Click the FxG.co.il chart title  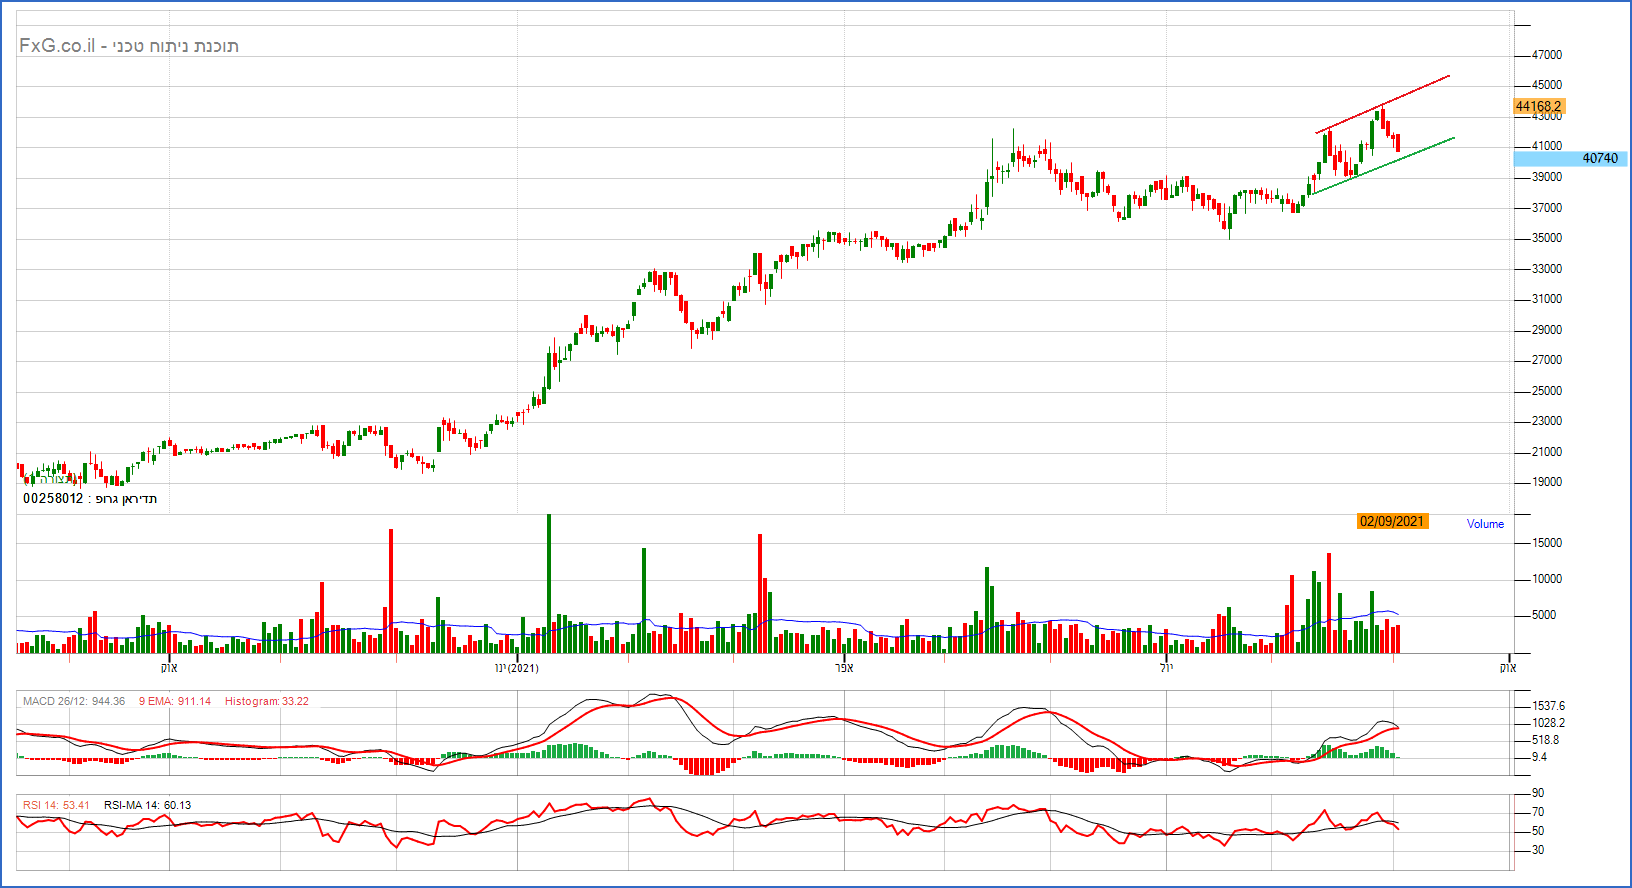pyautogui.click(x=129, y=46)
